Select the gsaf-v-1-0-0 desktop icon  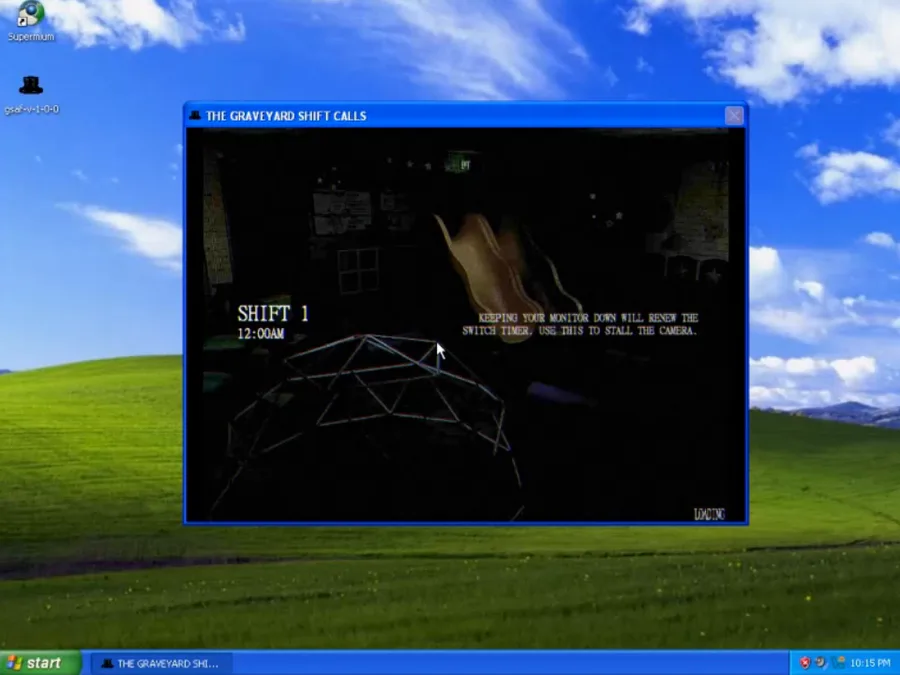pyautogui.click(x=31, y=95)
